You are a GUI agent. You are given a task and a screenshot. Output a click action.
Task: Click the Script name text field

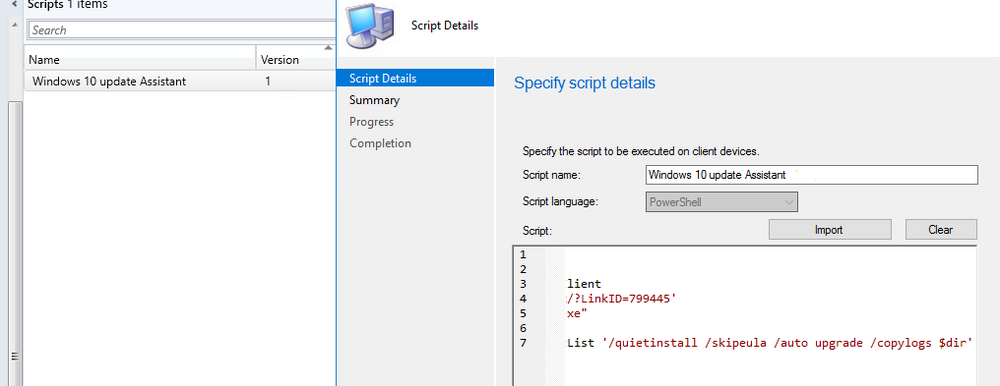811,175
